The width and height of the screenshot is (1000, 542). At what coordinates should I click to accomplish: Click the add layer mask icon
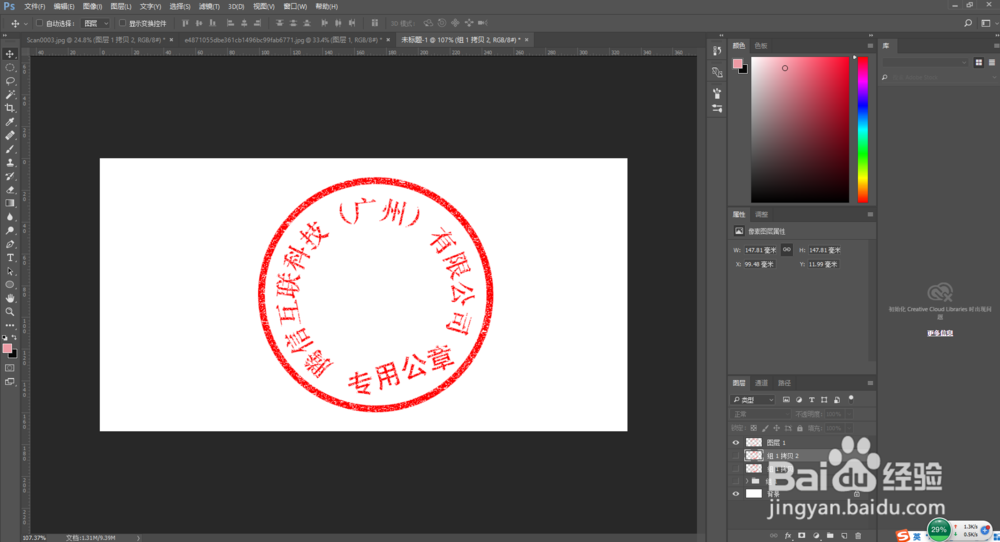tap(802, 536)
